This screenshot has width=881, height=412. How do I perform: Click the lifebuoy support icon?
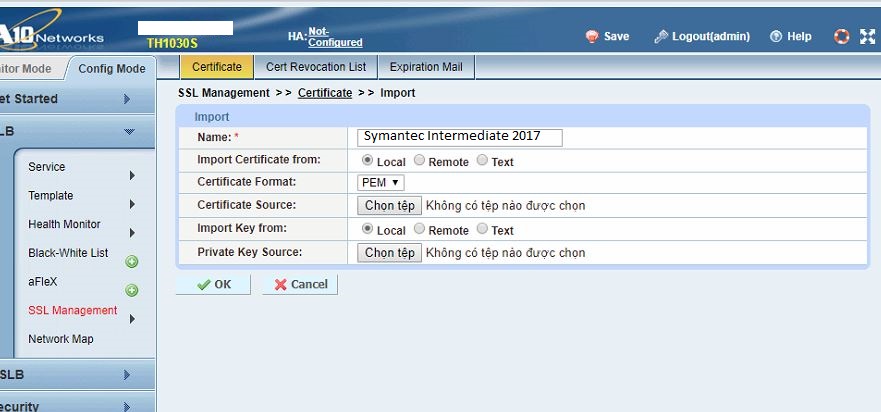pyautogui.click(x=841, y=37)
